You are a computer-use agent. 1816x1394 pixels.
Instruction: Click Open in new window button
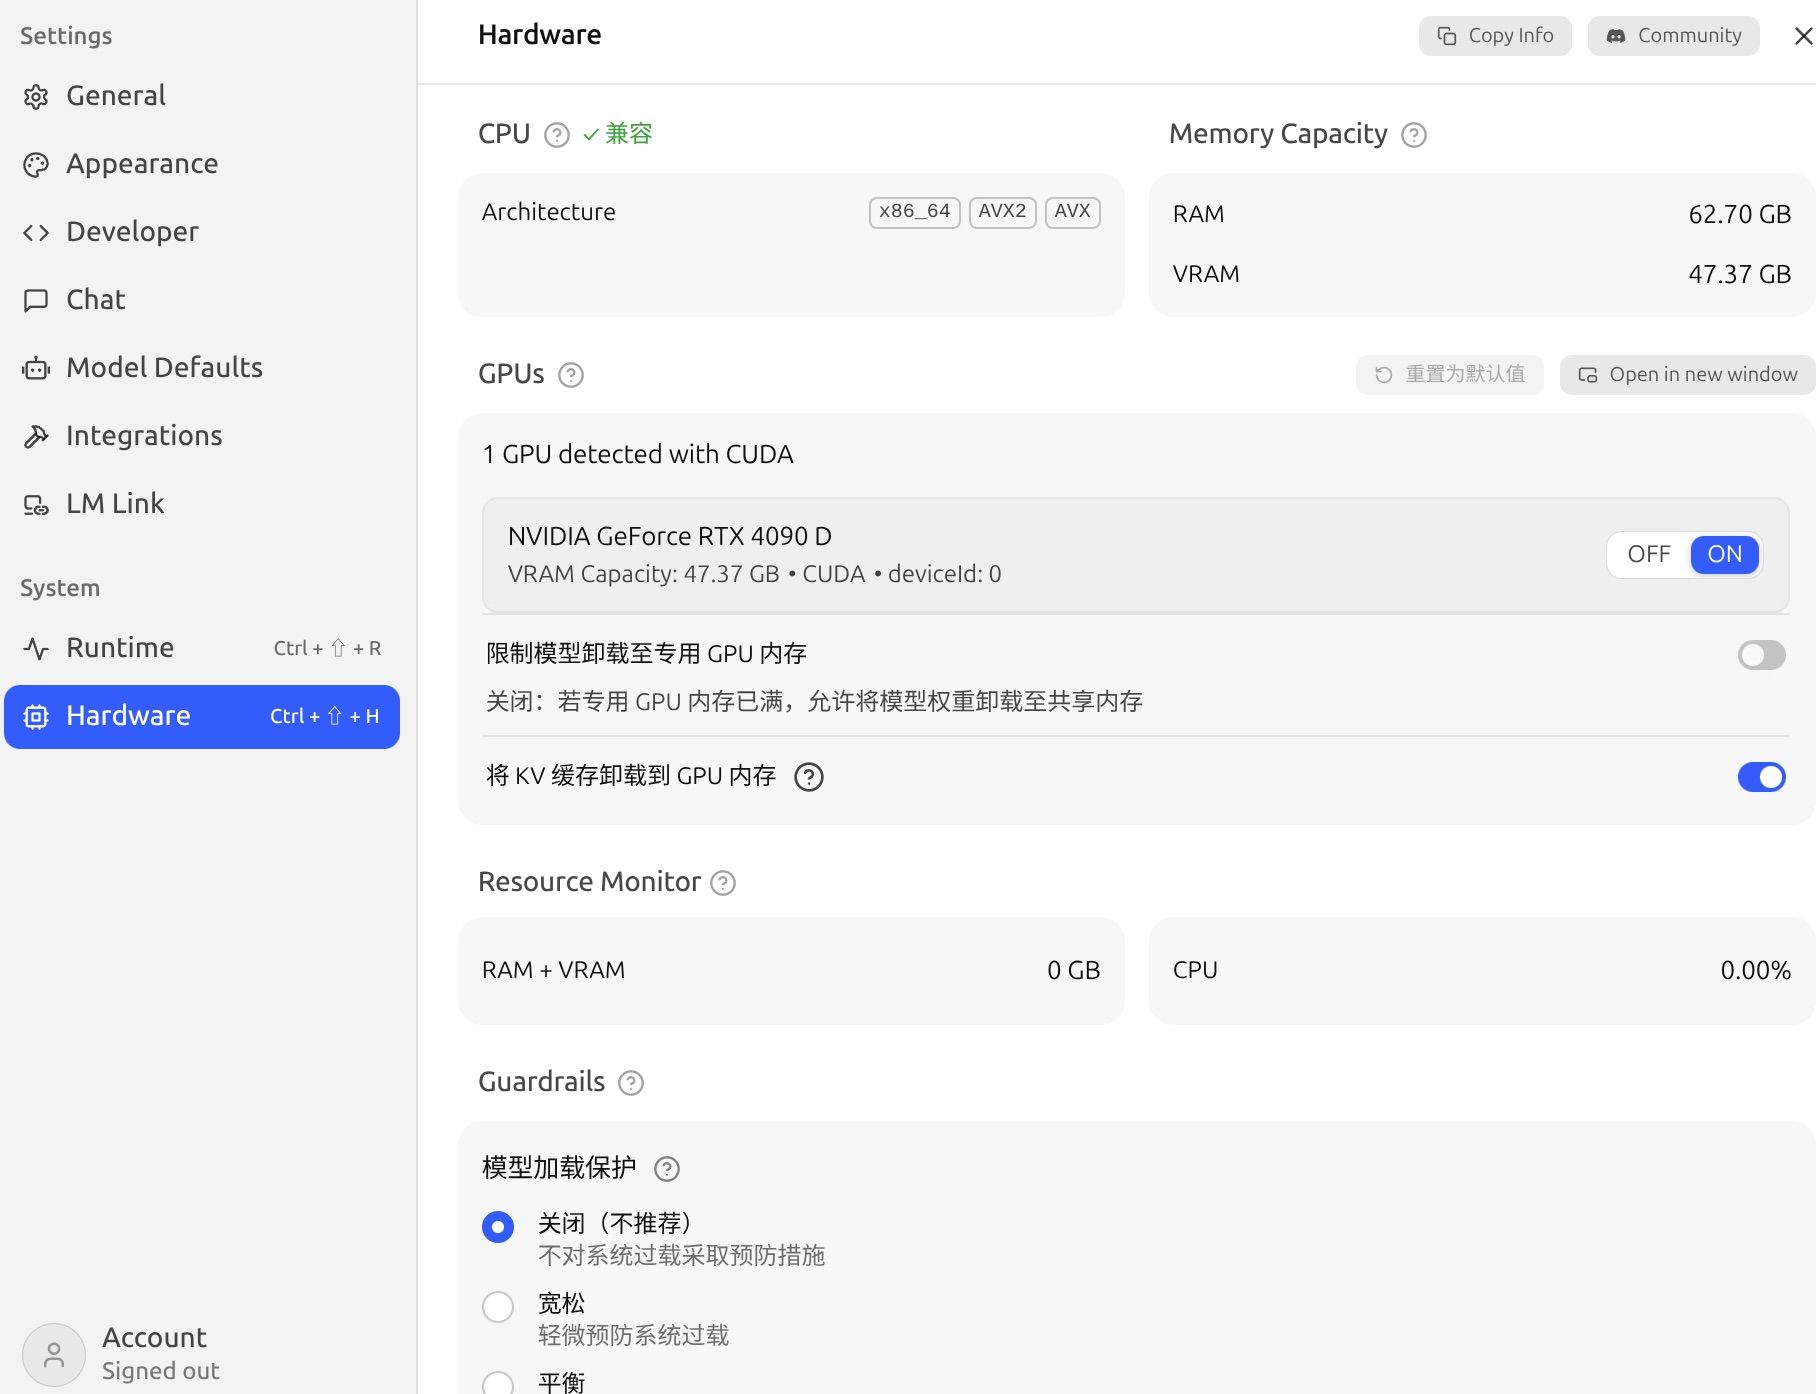coord(1688,375)
